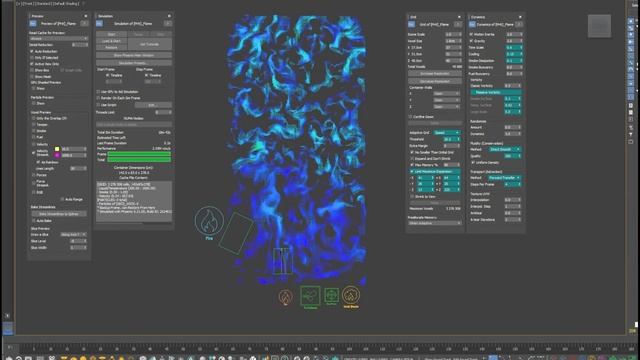The image size is (640, 360).
Task: Close the Grid floating panel
Action: 459,17
